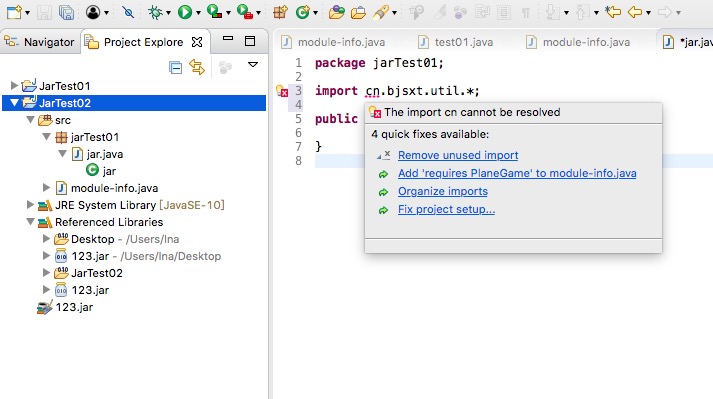The height and width of the screenshot is (399, 713).
Task: Click the black user profile toolbar icon
Action: tap(93, 12)
